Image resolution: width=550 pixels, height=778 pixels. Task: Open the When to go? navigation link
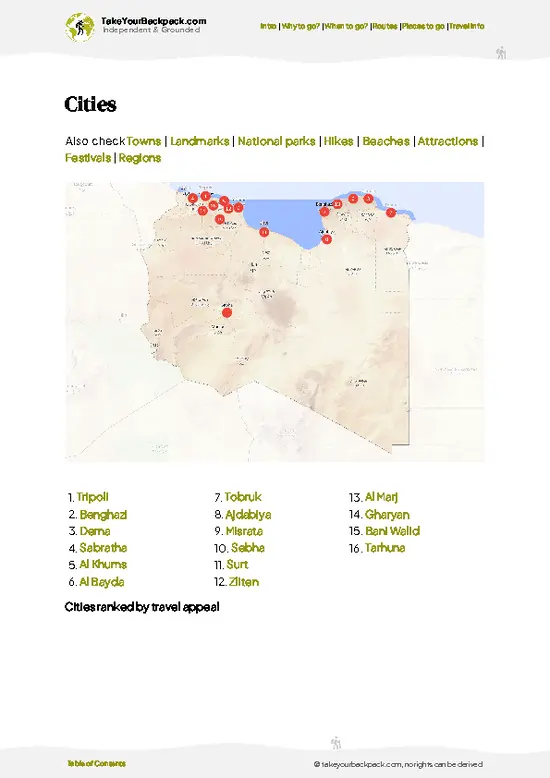[x=346, y=26]
